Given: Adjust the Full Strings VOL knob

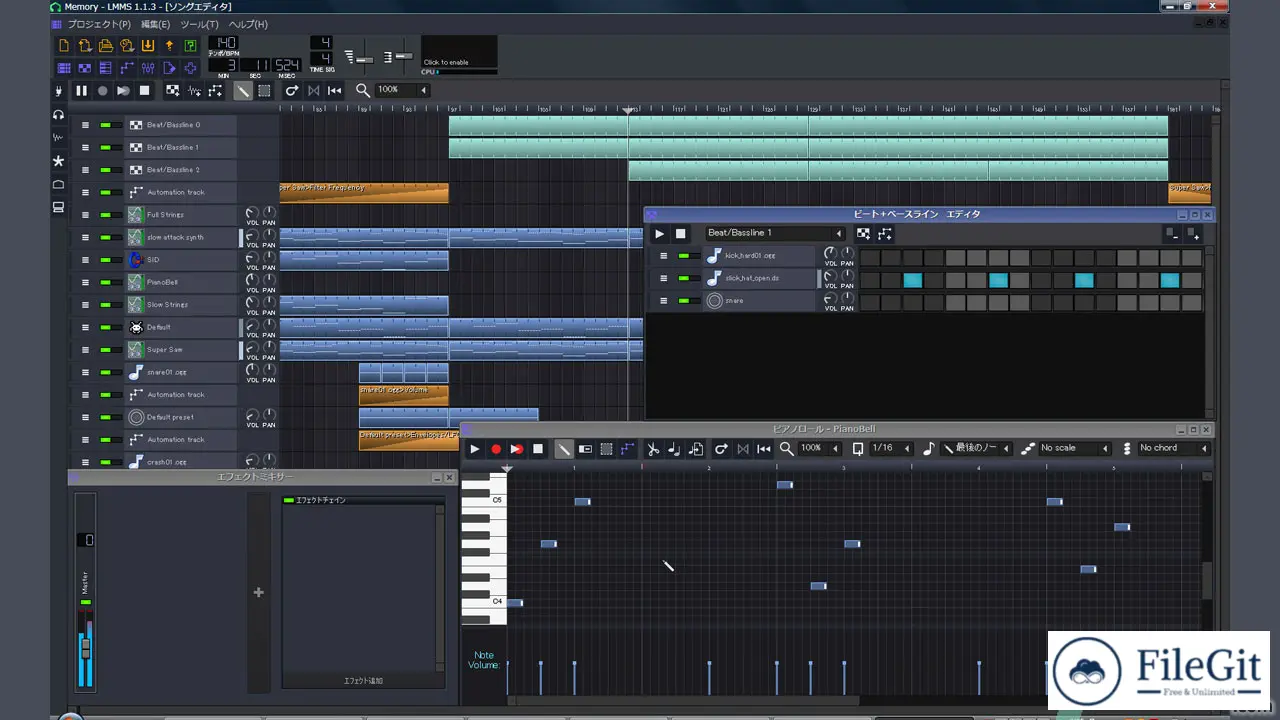Looking at the screenshot, I should [252, 213].
